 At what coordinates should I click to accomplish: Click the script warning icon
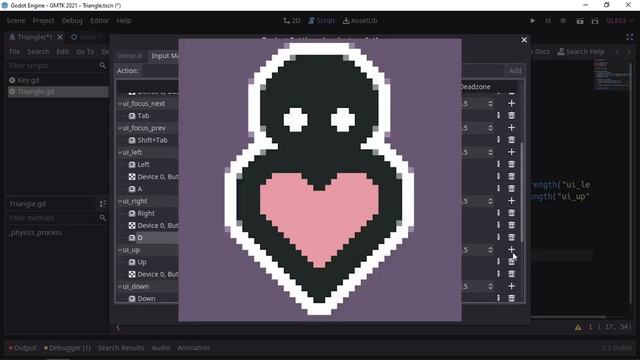click(578, 327)
